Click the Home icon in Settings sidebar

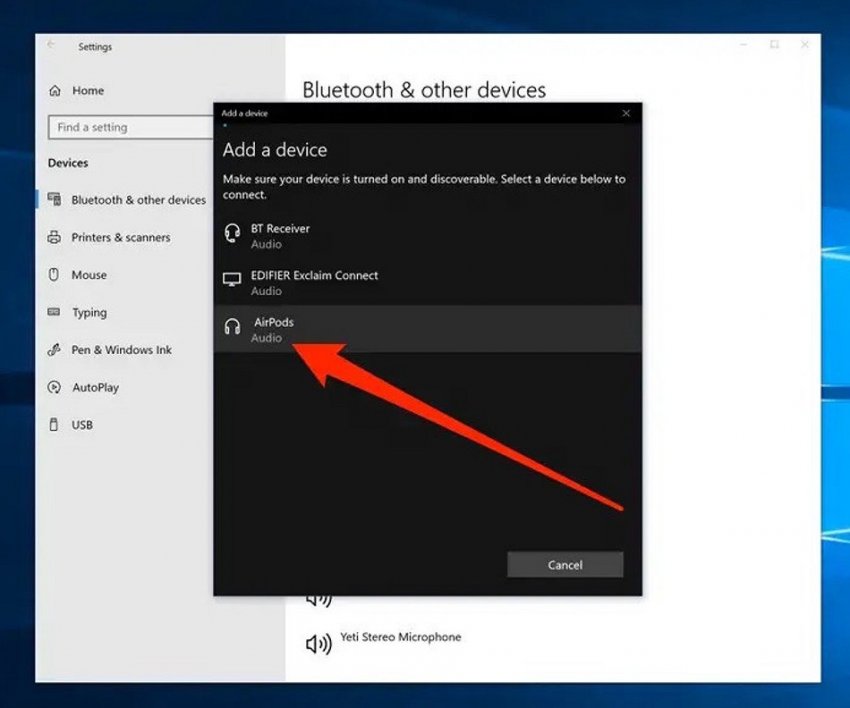coord(54,91)
